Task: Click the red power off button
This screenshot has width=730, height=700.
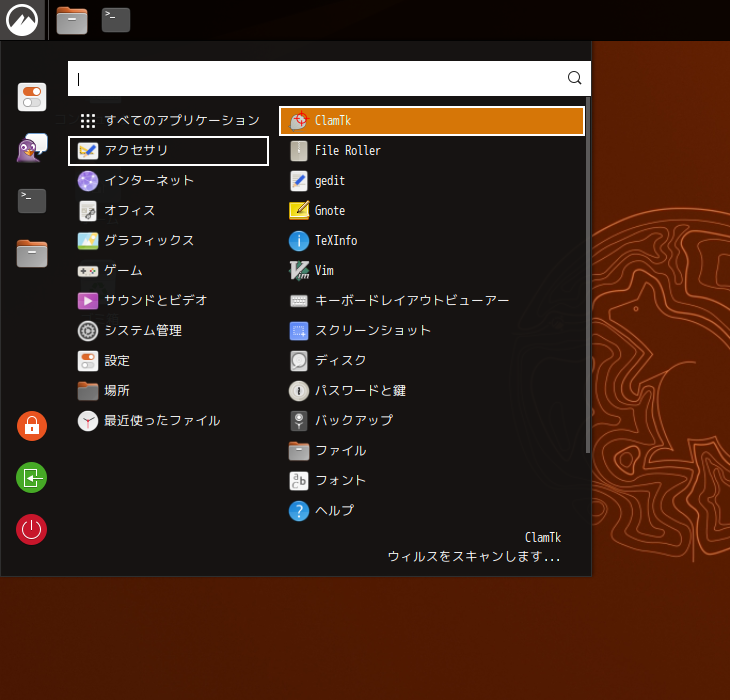Action: 32,529
